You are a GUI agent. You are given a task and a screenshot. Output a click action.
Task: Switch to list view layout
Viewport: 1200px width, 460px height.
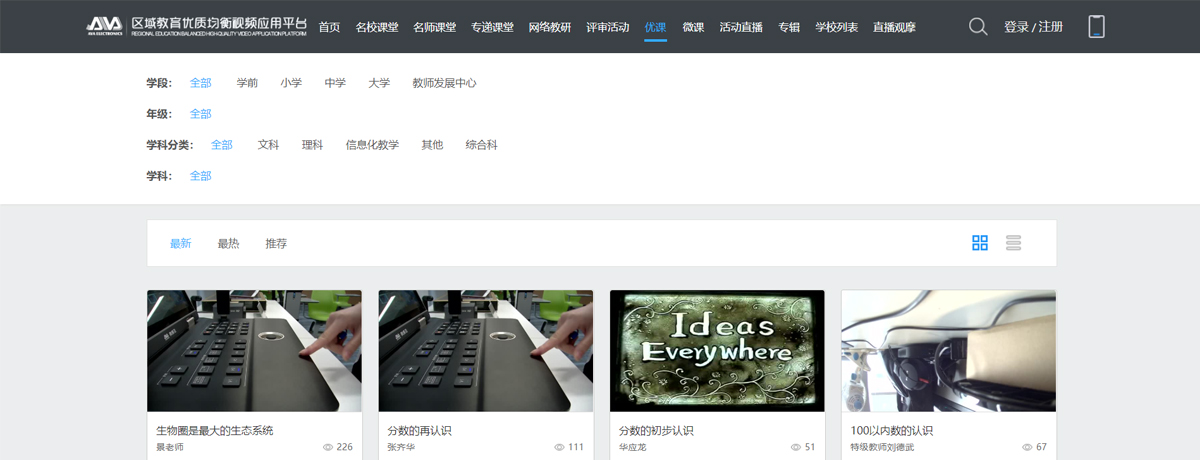click(1013, 243)
